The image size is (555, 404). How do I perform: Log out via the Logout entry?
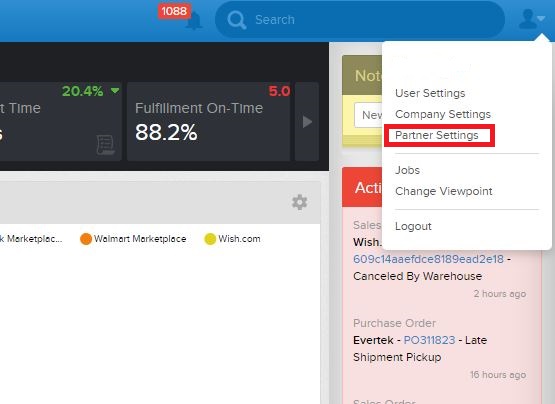click(x=413, y=226)
